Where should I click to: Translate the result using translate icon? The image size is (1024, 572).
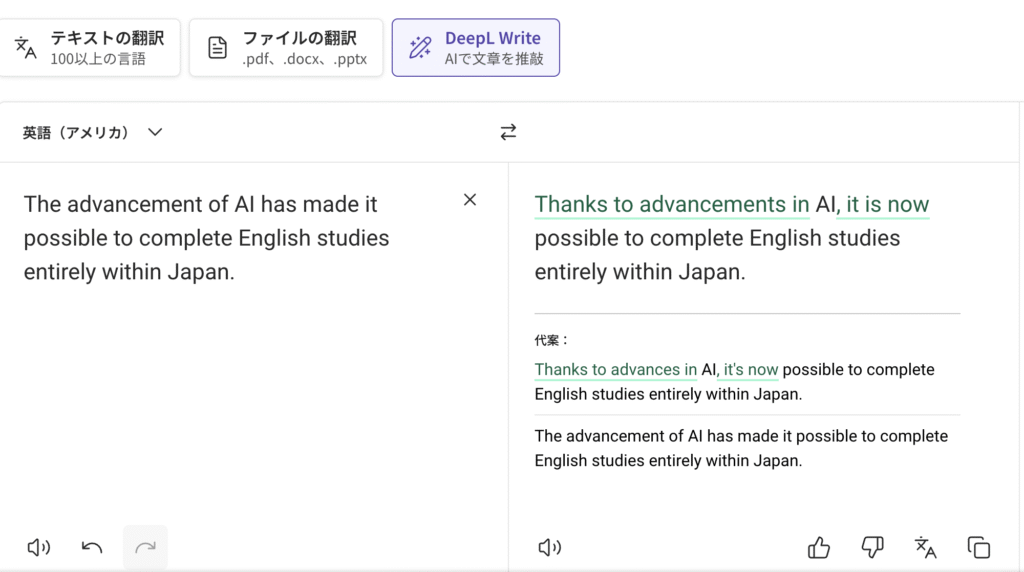click(926, 547)
